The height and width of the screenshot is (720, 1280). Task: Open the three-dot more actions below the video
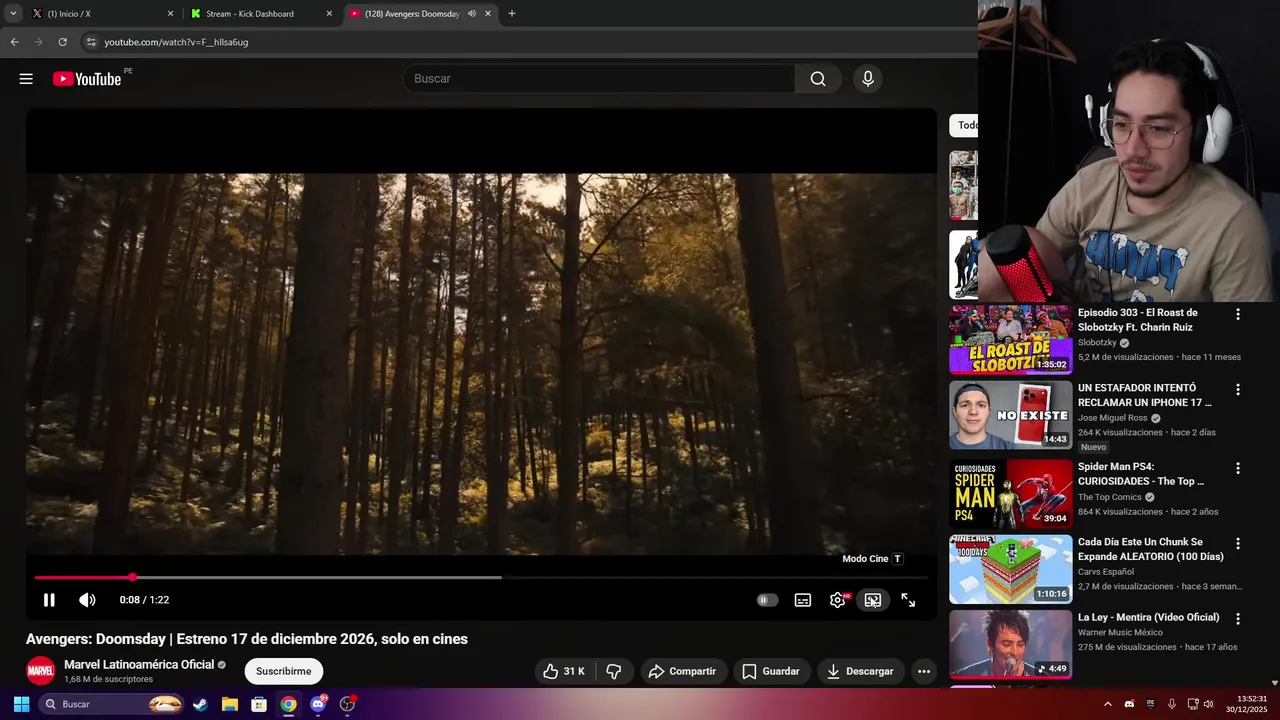tap(924, 671)
